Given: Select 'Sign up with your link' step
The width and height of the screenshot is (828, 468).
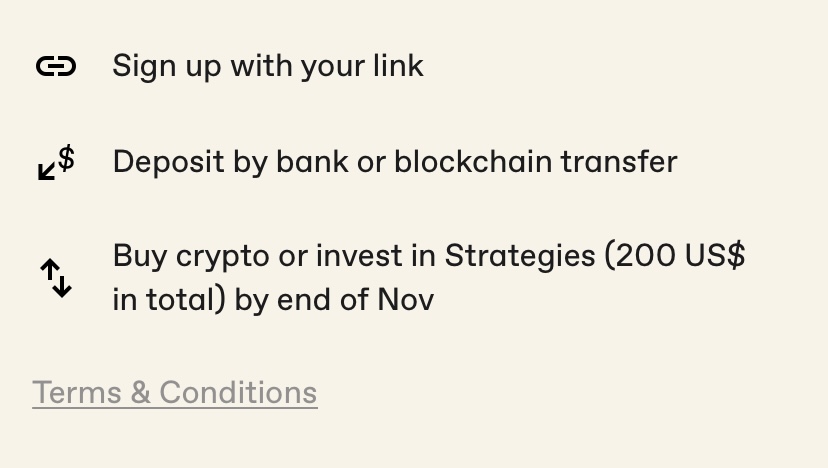Looking at the screenshot, I should click(268, 66).
